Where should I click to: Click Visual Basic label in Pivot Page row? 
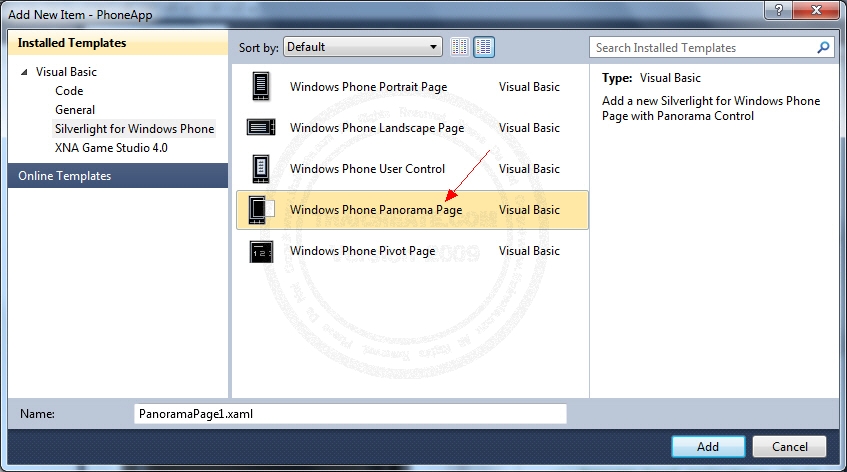pos(529,251)
